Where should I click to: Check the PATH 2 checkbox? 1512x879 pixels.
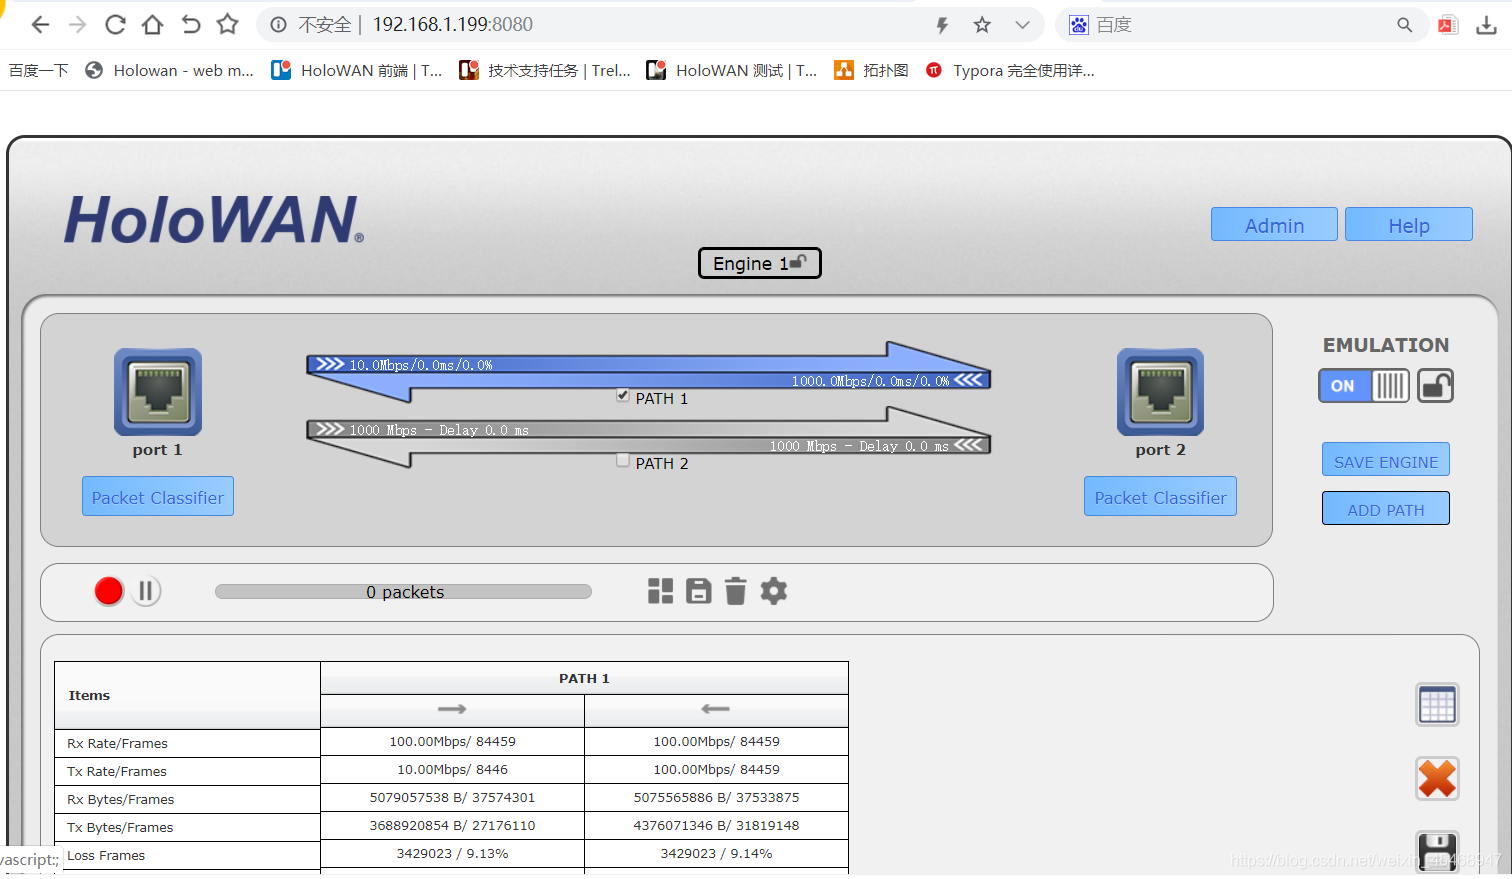[x=623, y=461]
